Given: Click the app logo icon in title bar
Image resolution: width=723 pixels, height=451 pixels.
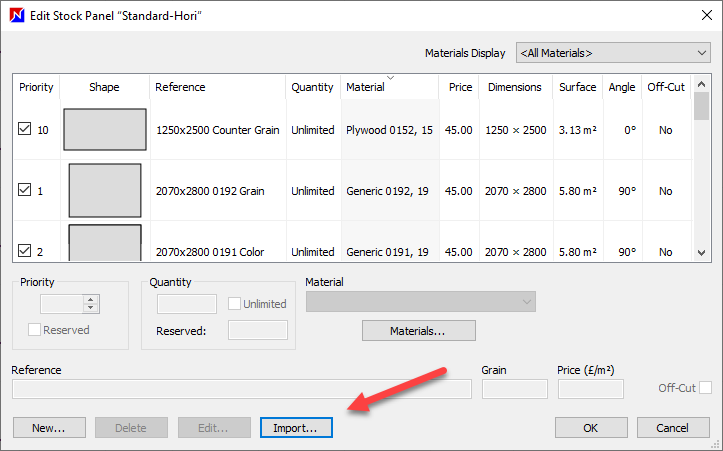Looking at the screenshot, I should pos(17,15).
